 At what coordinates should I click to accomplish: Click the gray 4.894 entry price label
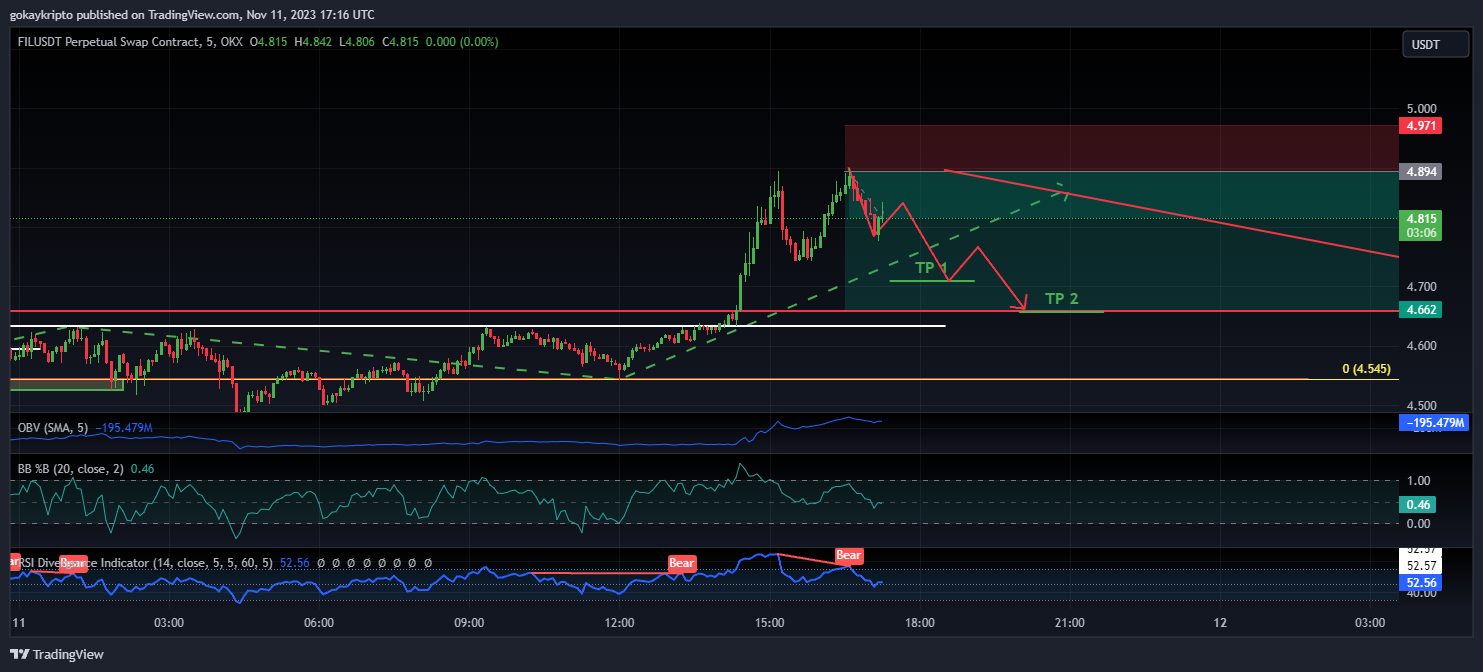coord(1422,171)
